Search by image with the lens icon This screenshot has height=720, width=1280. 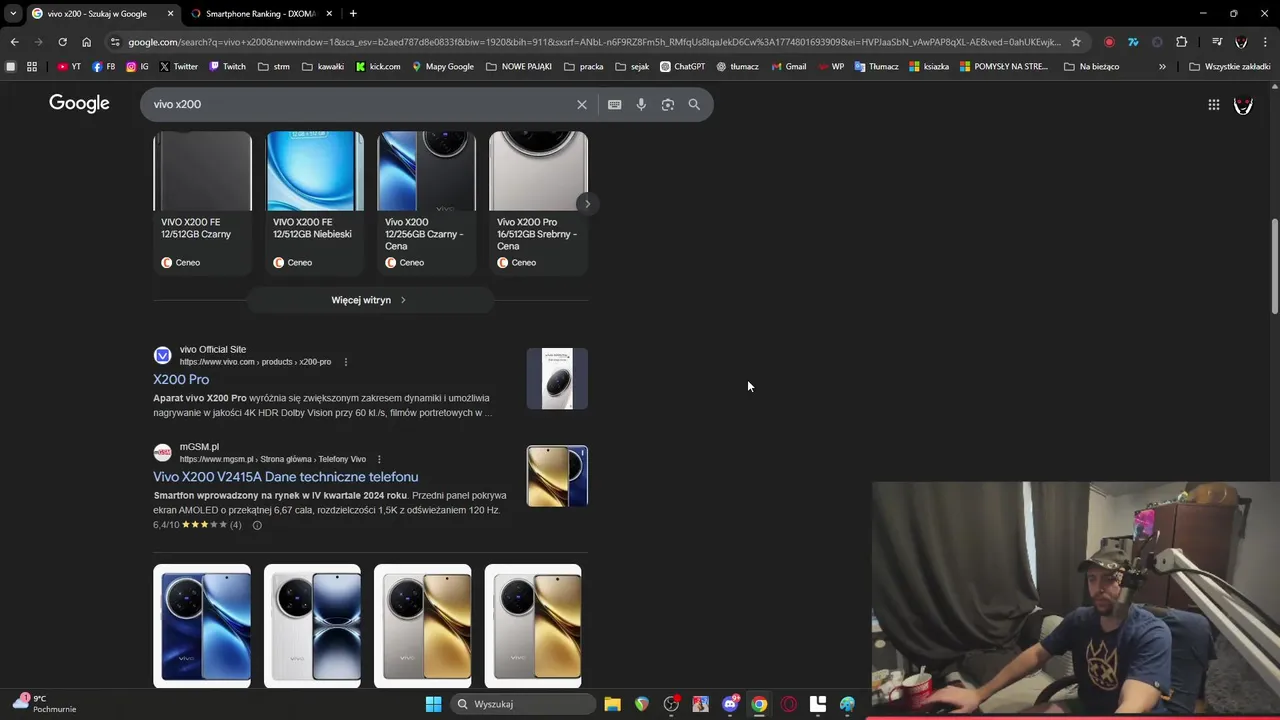tap(667, 104)
